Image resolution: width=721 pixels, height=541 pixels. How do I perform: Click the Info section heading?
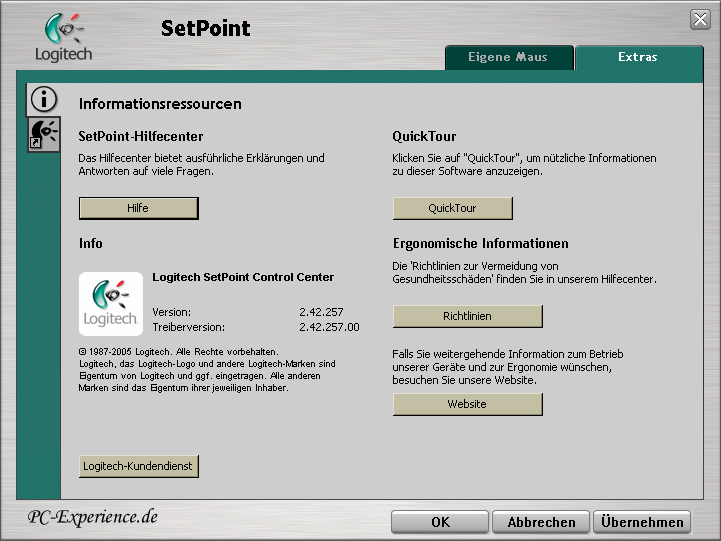91,244
